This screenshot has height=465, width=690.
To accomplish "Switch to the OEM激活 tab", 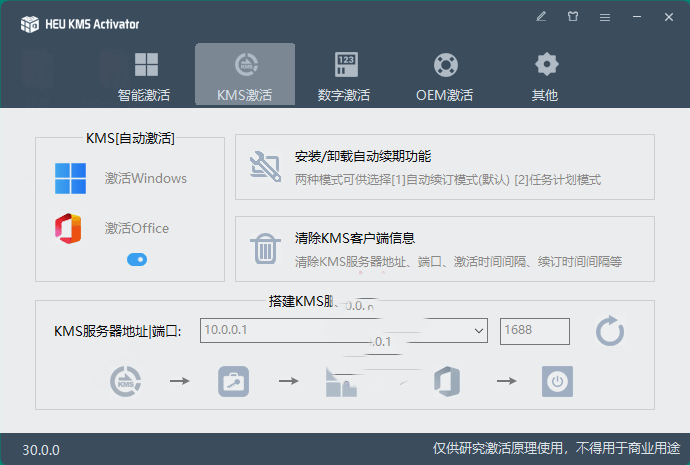I will point(445,75).
